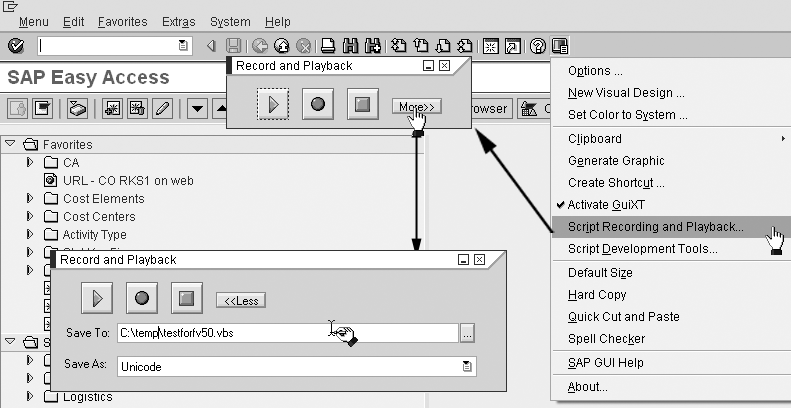Click the Find binoculars icon

point(350,46)
